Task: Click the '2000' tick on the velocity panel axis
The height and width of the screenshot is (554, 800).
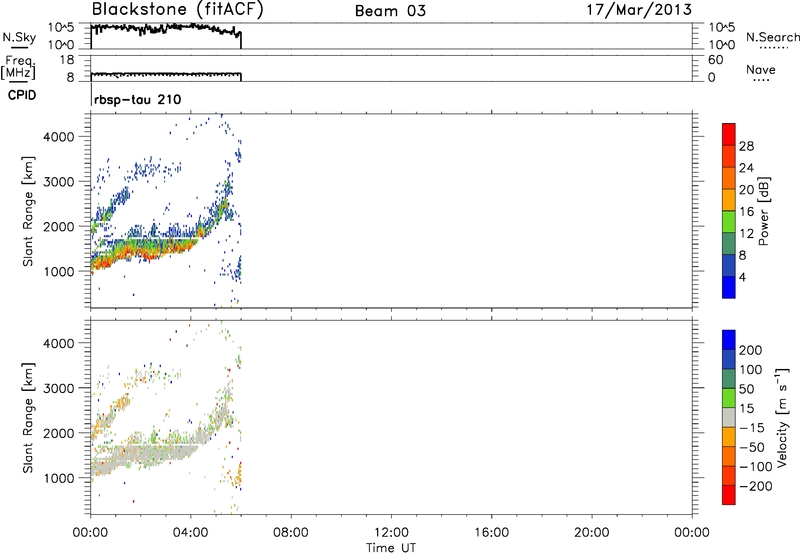Action: tap(58, 433)
